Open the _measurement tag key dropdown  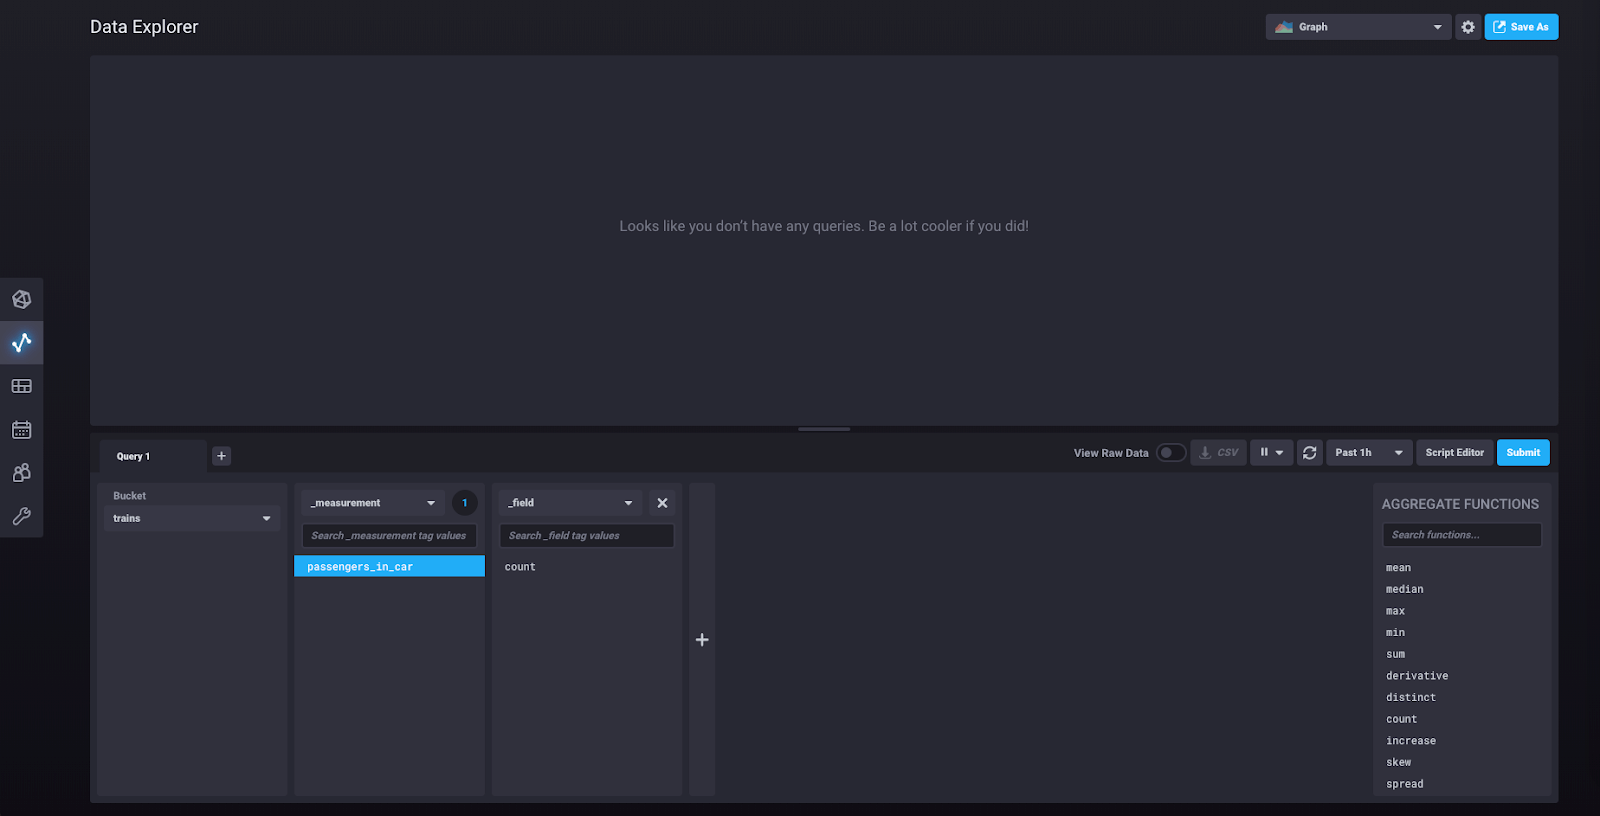373,503
